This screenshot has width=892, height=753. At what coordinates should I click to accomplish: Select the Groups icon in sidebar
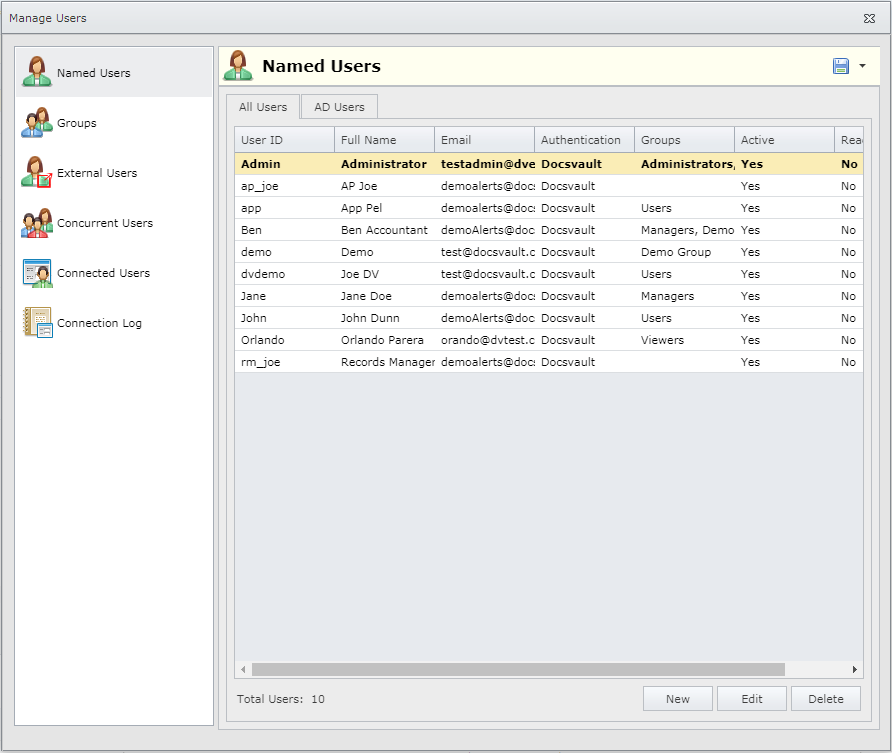tap(37, 123)
